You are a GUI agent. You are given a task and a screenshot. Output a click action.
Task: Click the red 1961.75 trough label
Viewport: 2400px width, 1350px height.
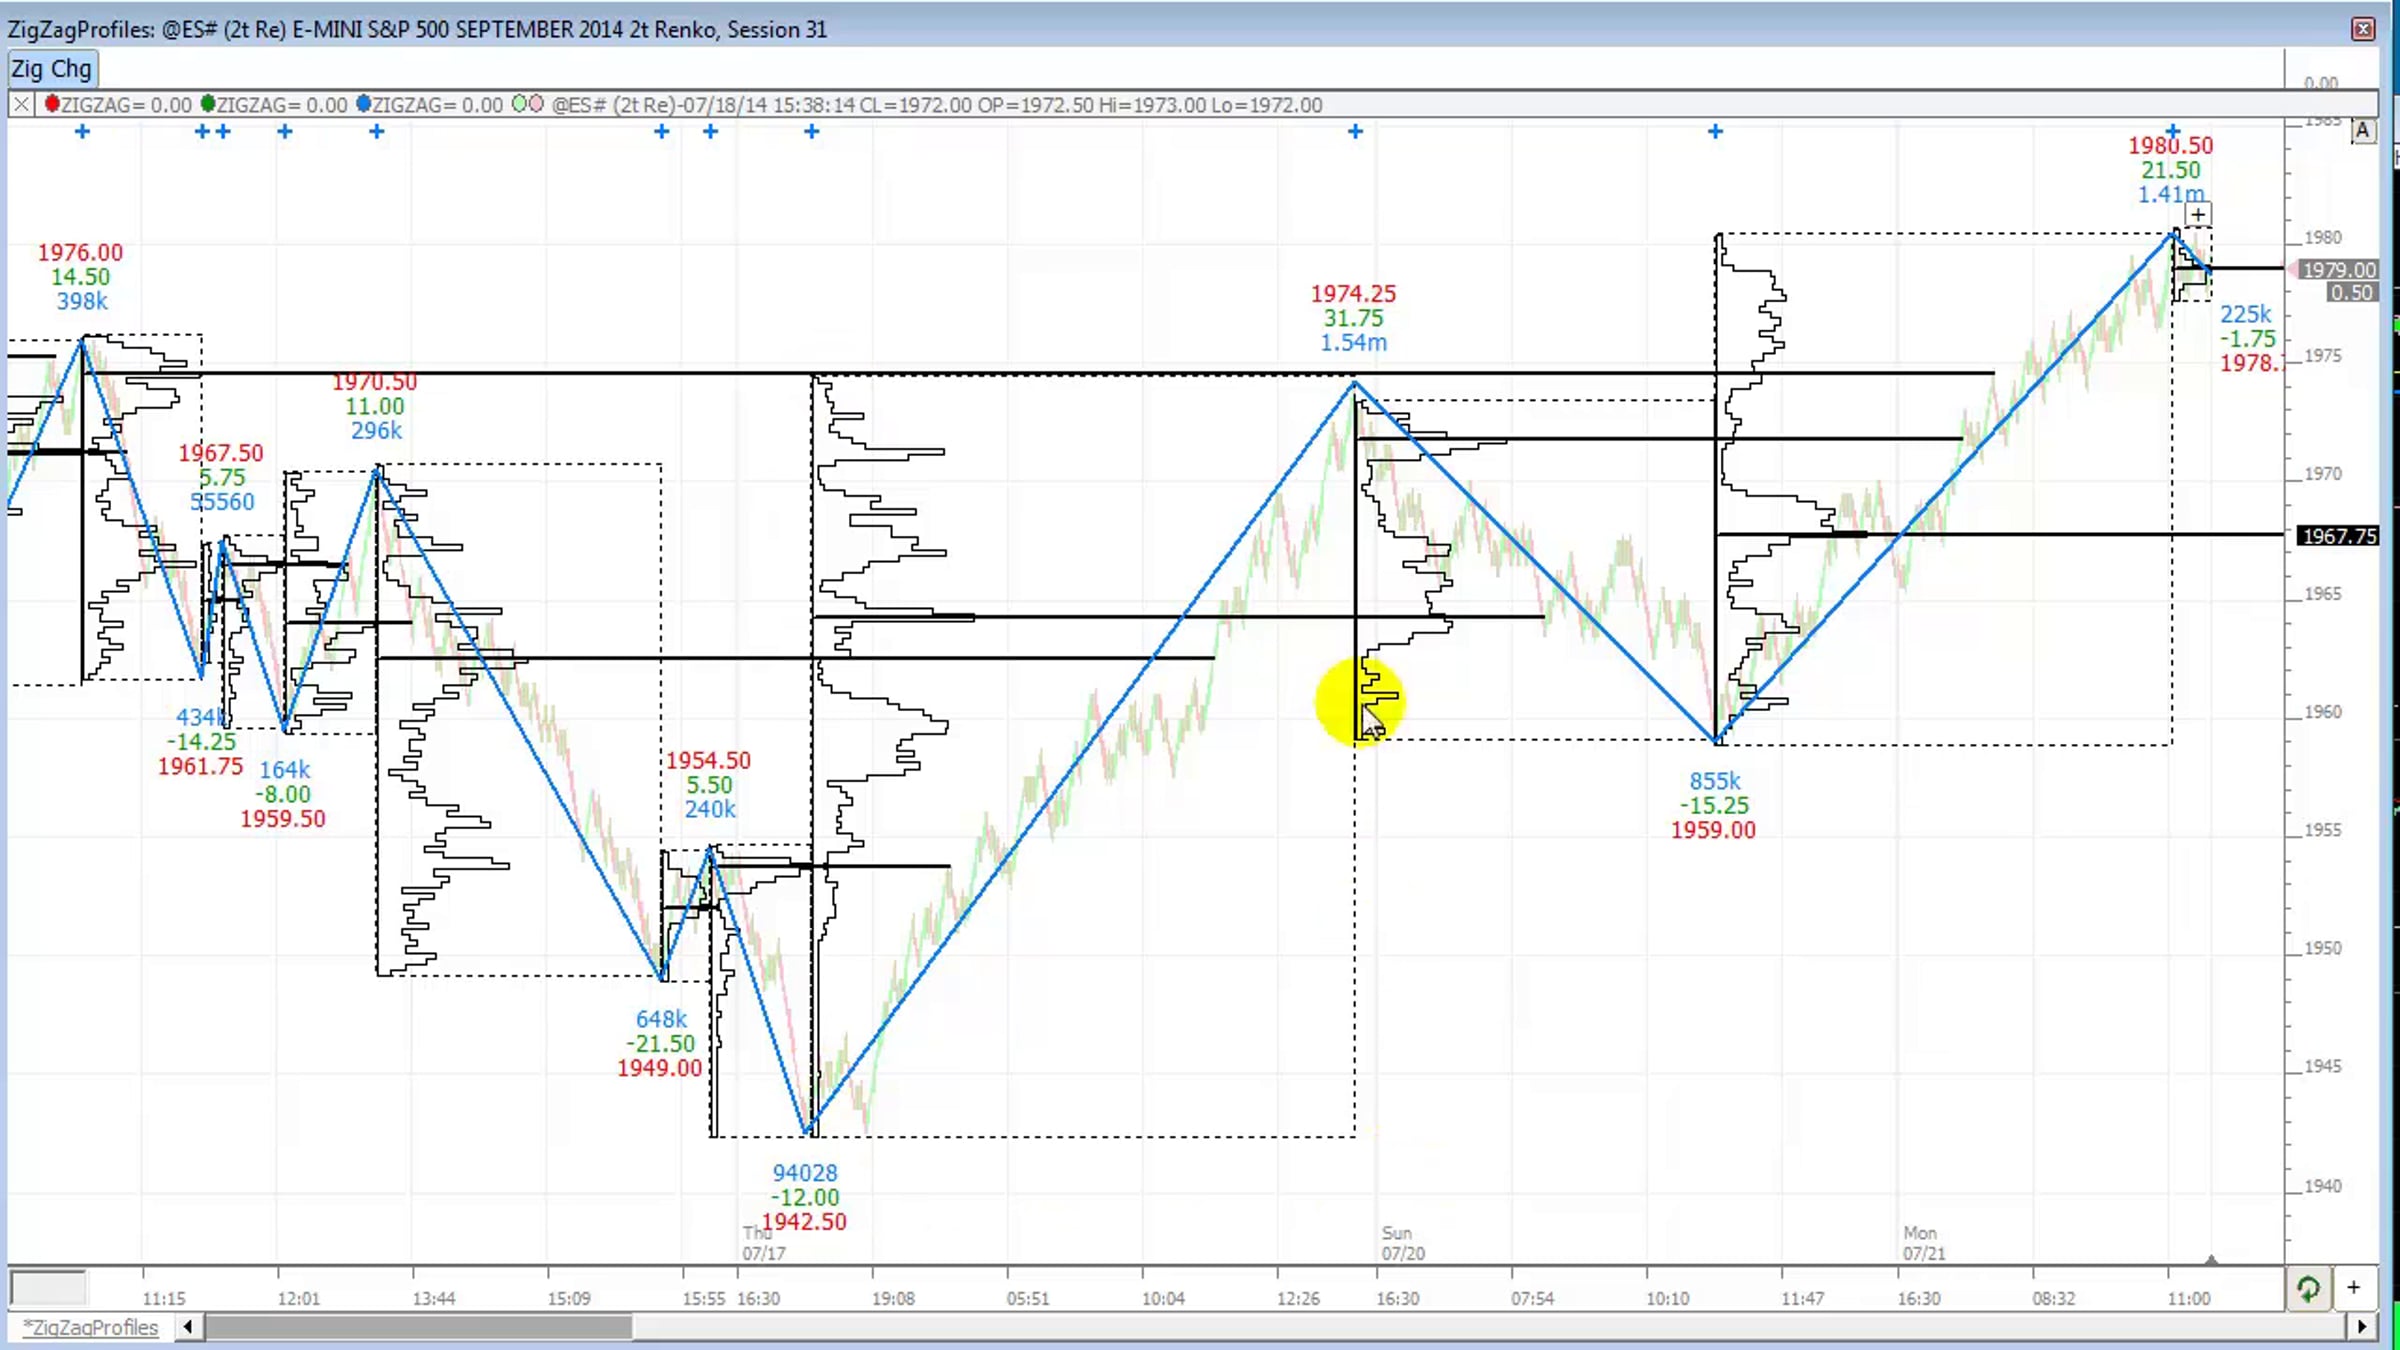coord(200,767)
